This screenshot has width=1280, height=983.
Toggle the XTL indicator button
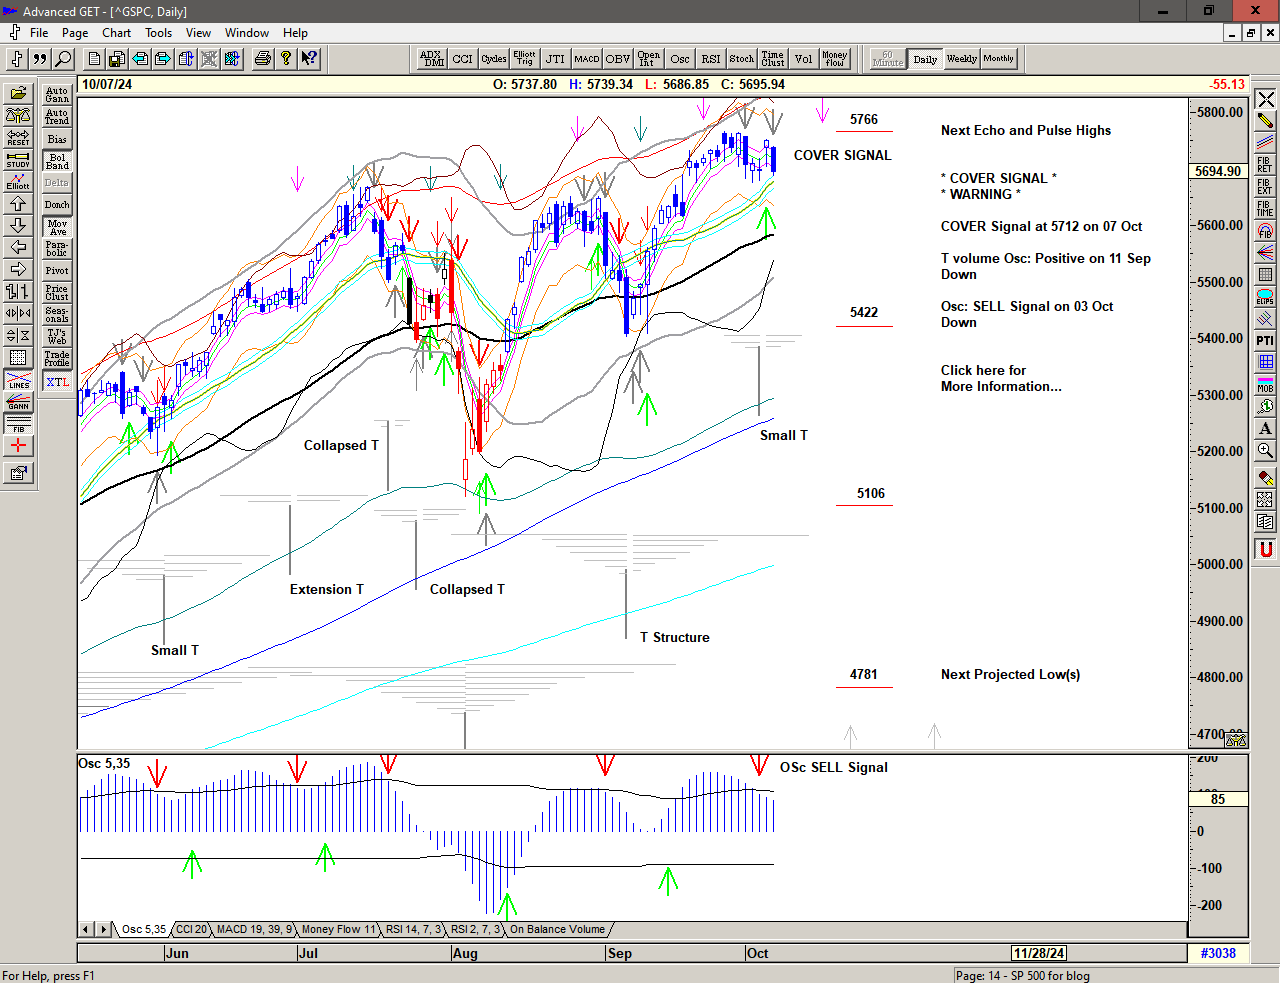click(x=57, y=382)
